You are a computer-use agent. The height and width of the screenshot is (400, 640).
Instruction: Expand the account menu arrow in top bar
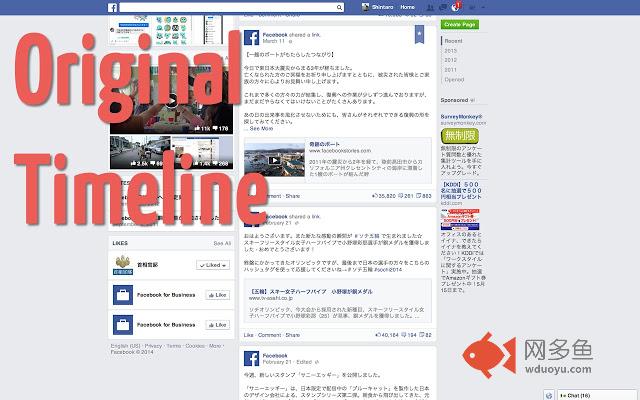(483, 7)
